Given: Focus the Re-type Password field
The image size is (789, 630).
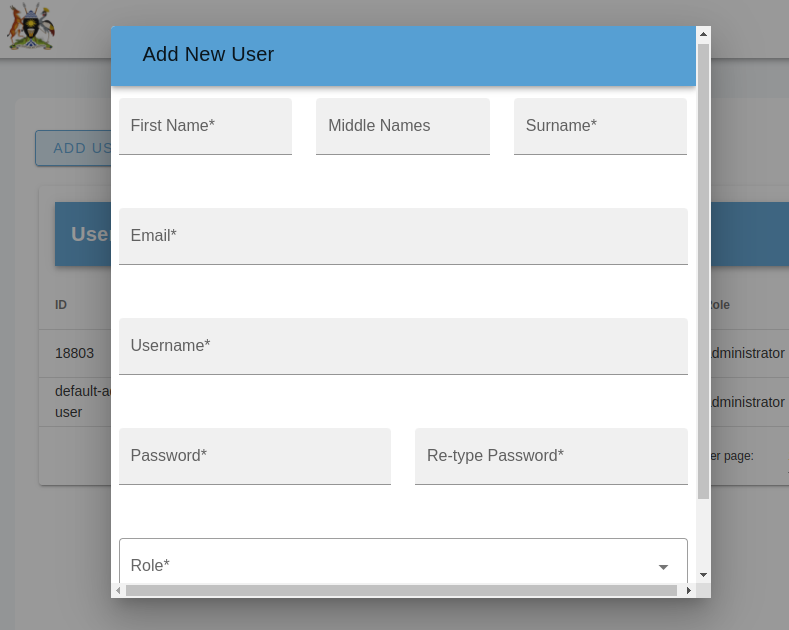Looking at the screenshot, I should coord(551,456).
